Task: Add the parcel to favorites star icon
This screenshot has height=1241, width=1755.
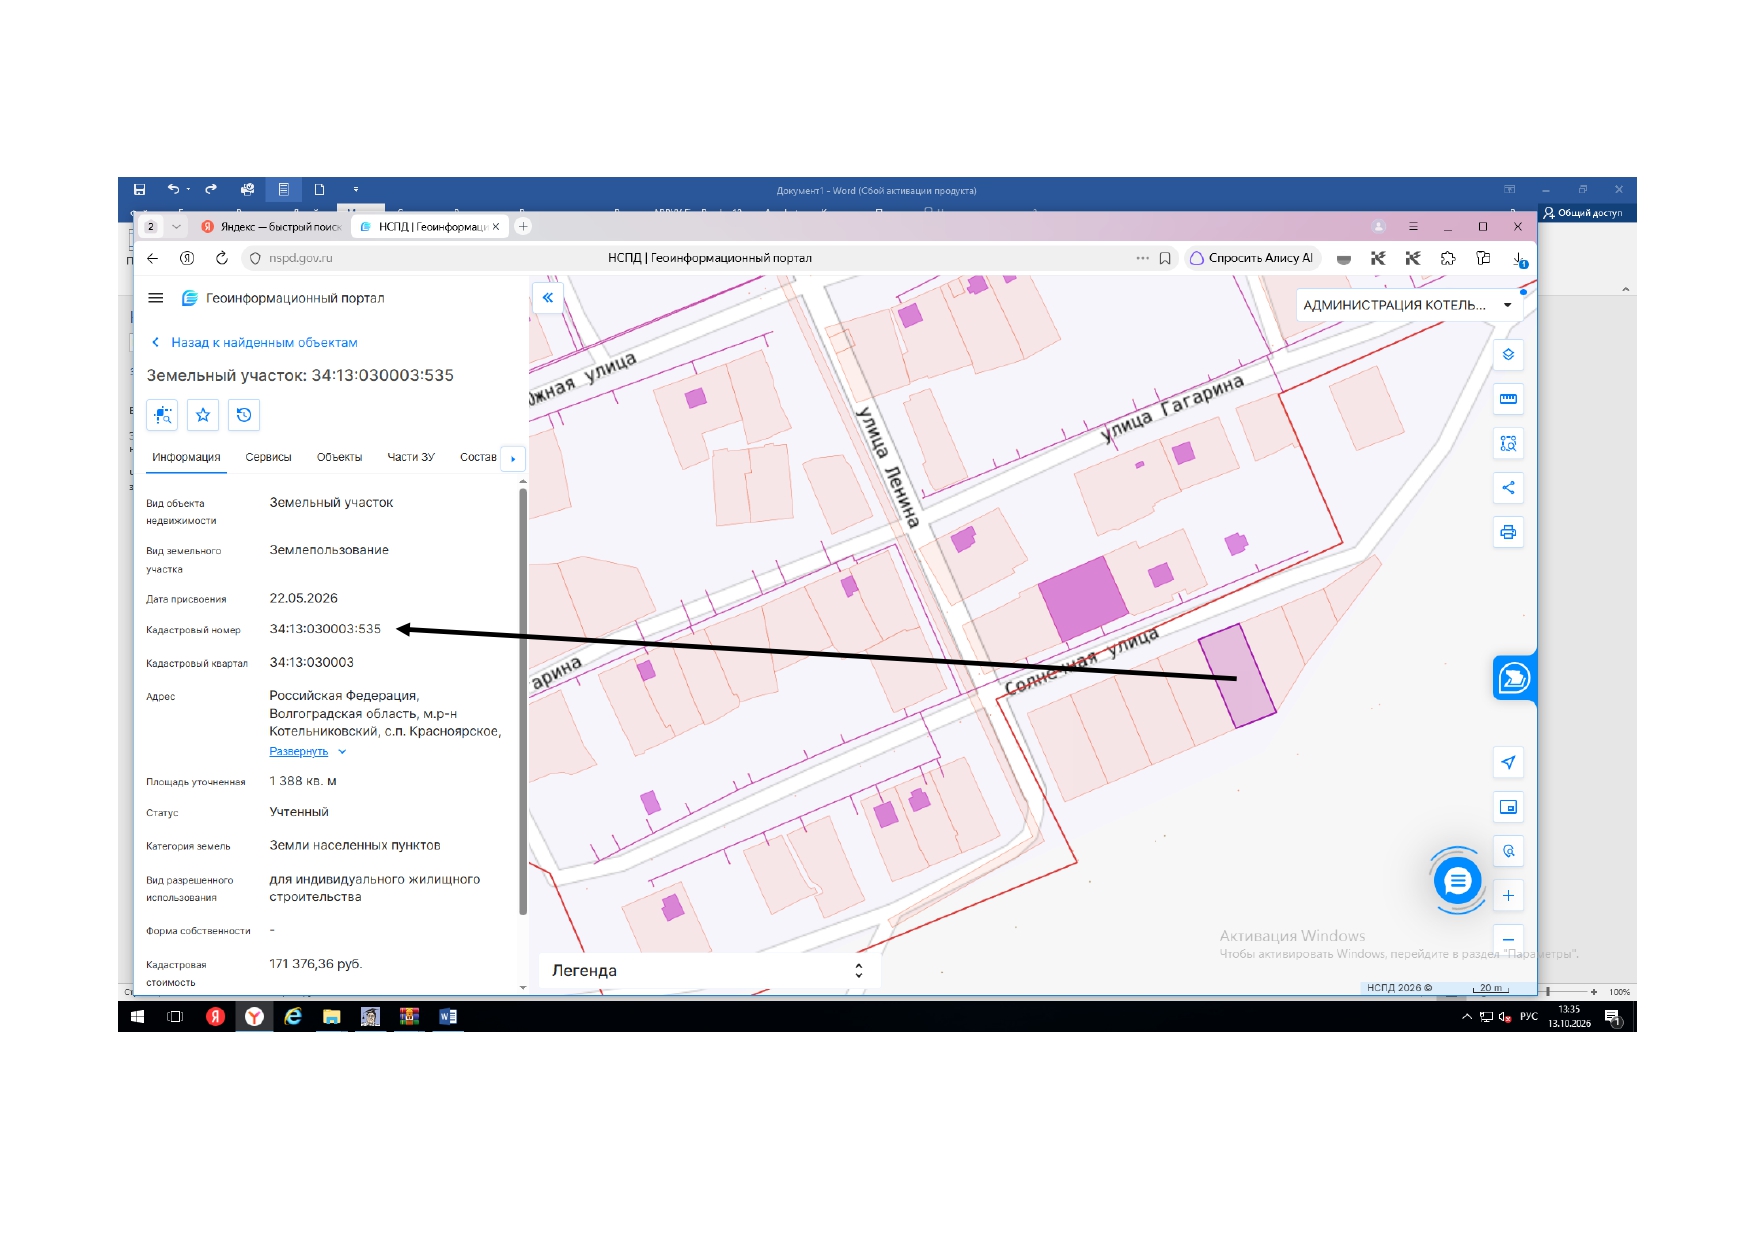Action: click(x=203, y=415)
